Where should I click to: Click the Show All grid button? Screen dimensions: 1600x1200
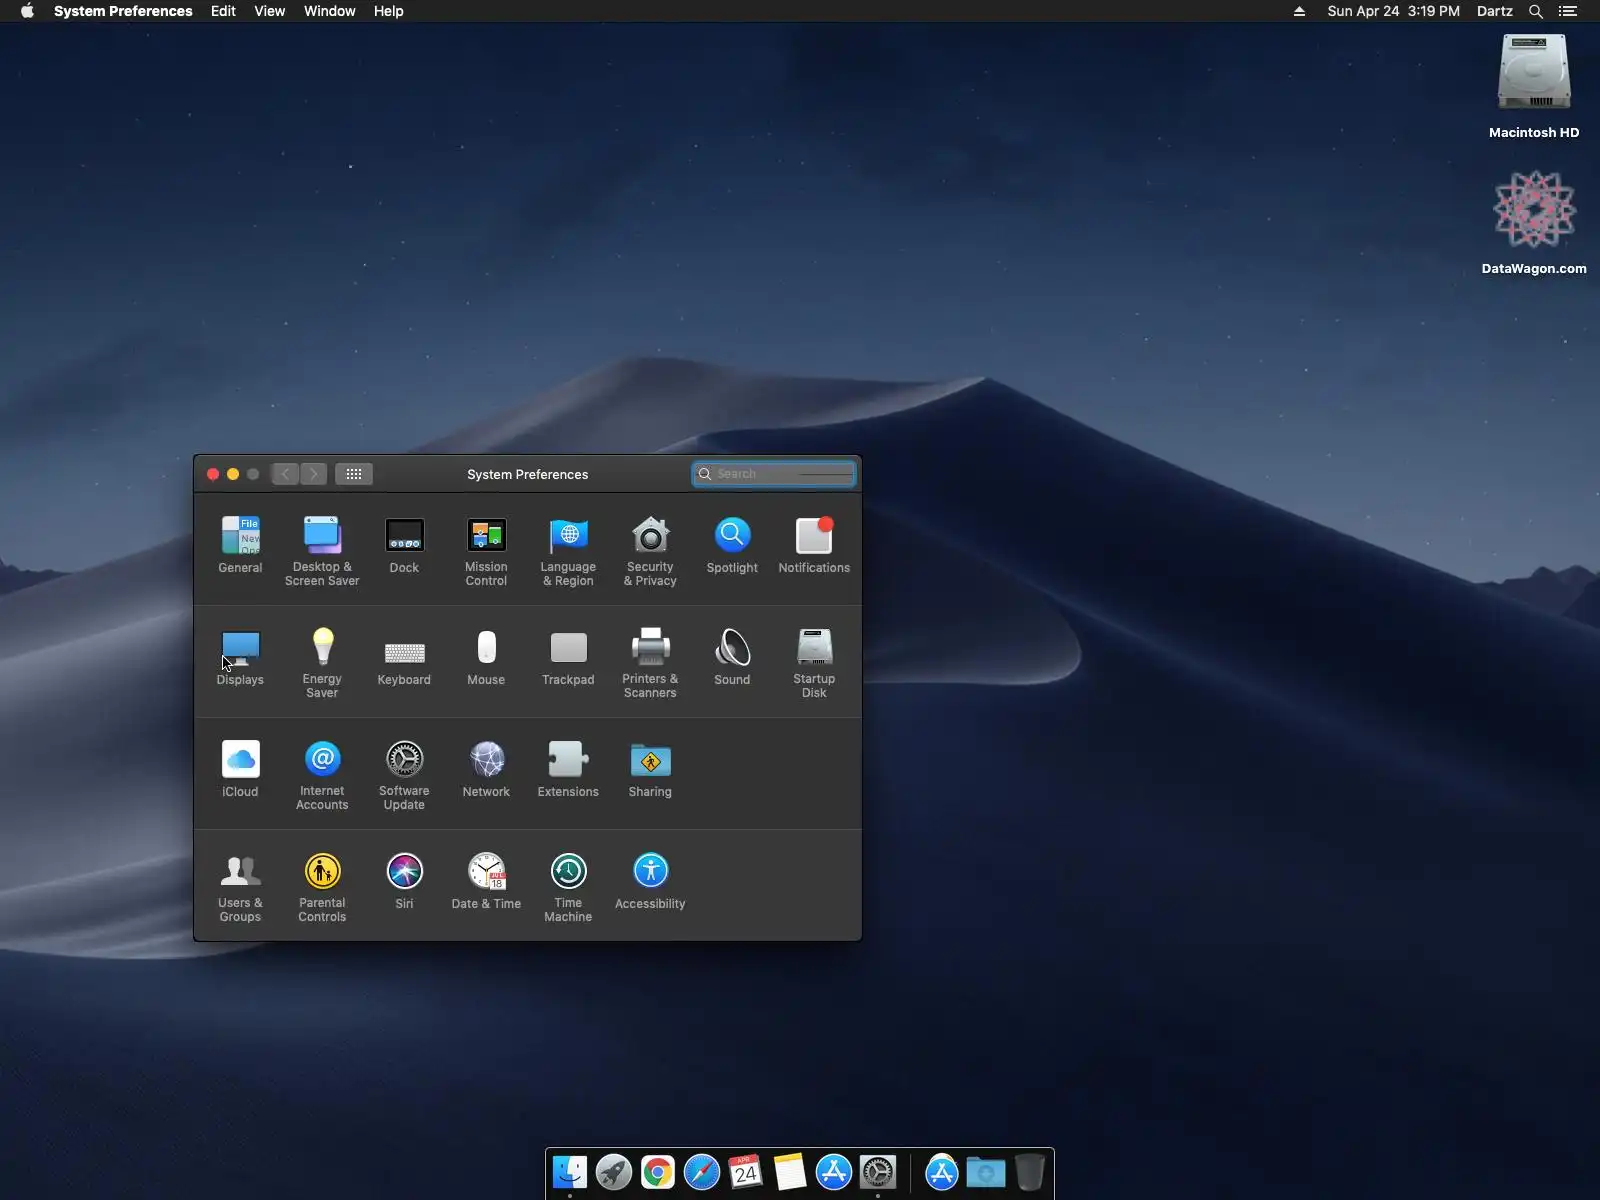(354, 474)
